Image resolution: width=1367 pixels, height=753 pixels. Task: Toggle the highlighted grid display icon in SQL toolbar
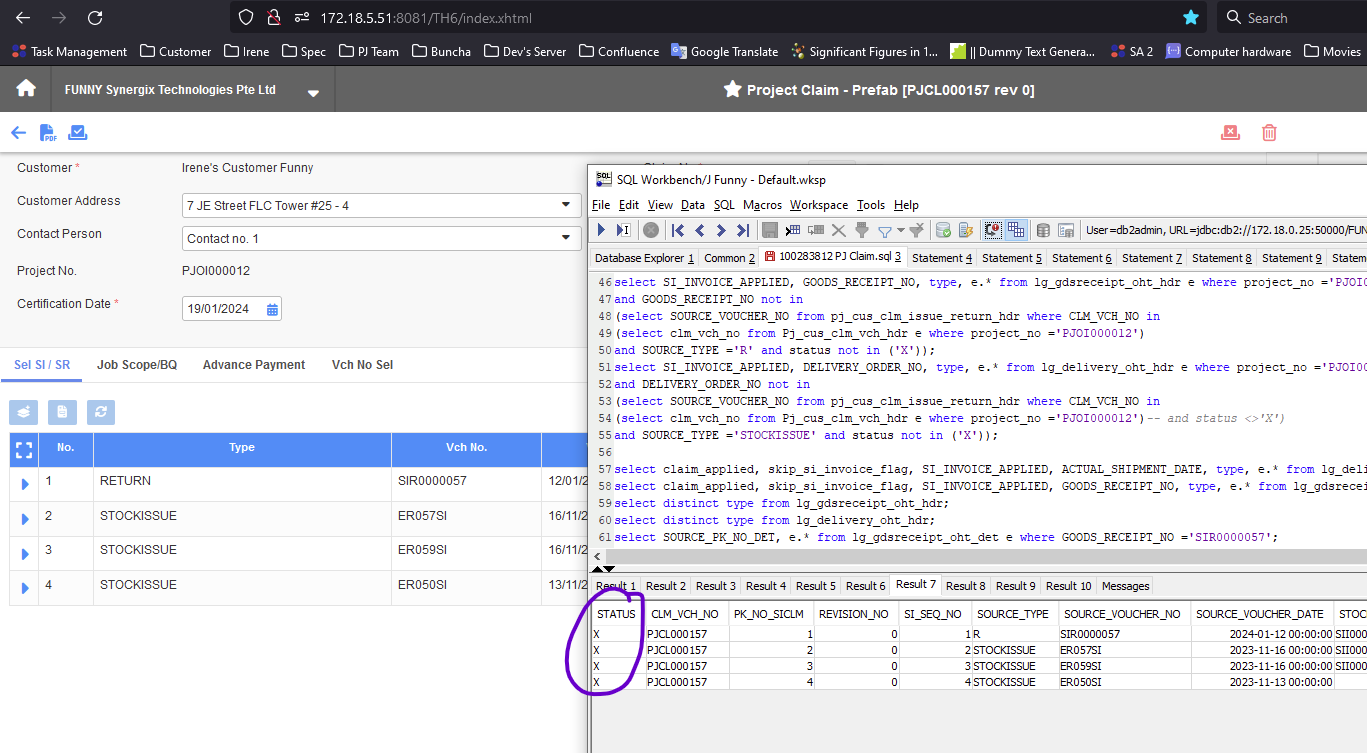[1016, 230]
